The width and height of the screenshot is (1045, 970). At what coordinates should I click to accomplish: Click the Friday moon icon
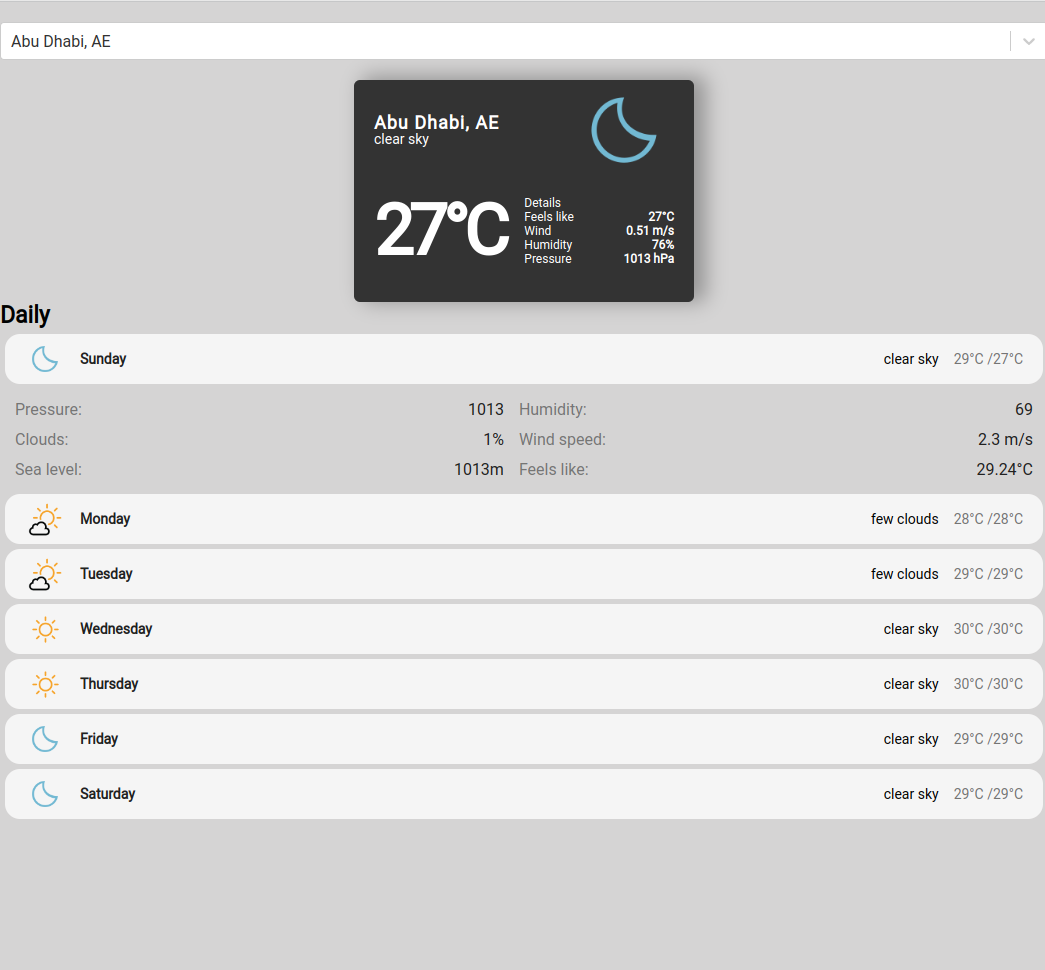(x=45, y=739)
